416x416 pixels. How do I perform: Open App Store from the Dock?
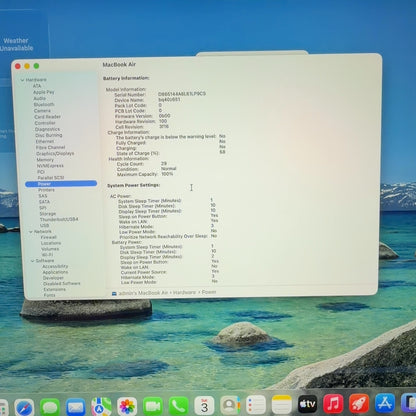tap(385, 403)
